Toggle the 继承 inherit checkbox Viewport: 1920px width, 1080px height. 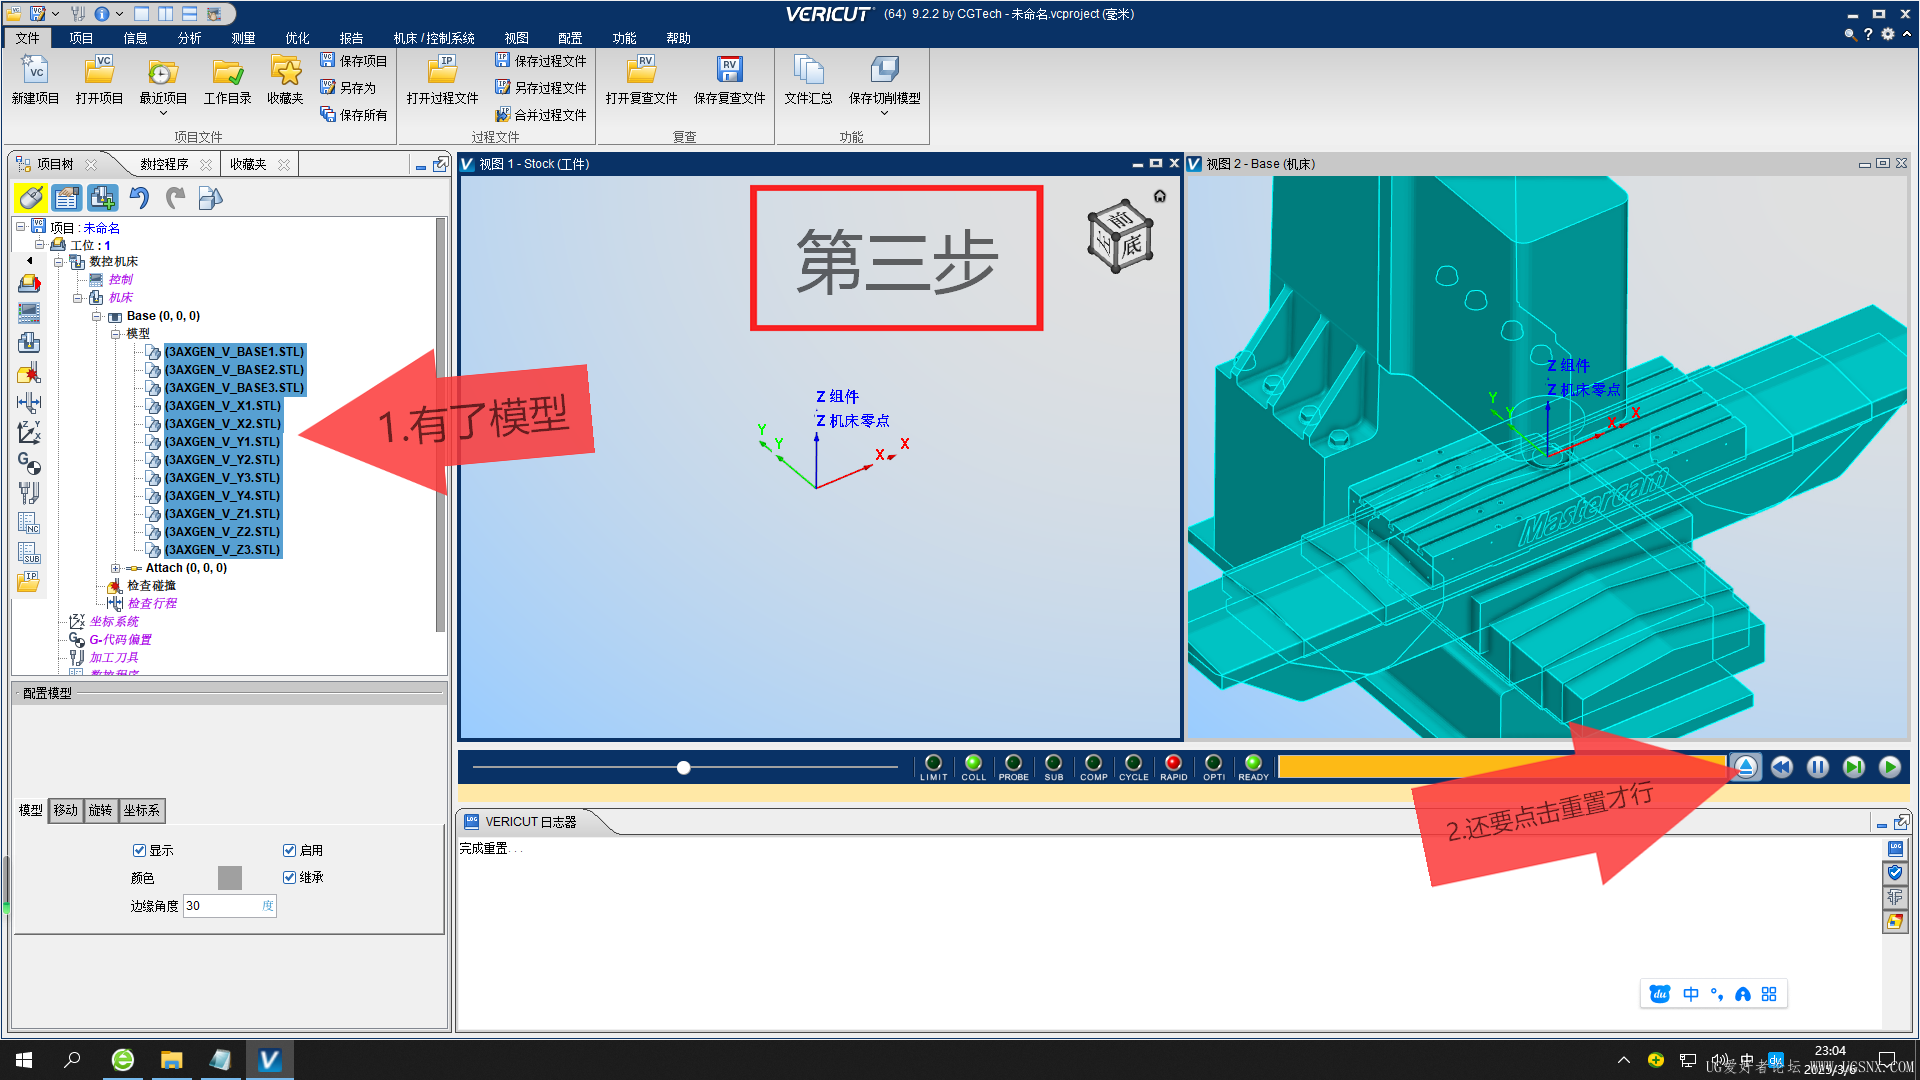click(289, 877)
